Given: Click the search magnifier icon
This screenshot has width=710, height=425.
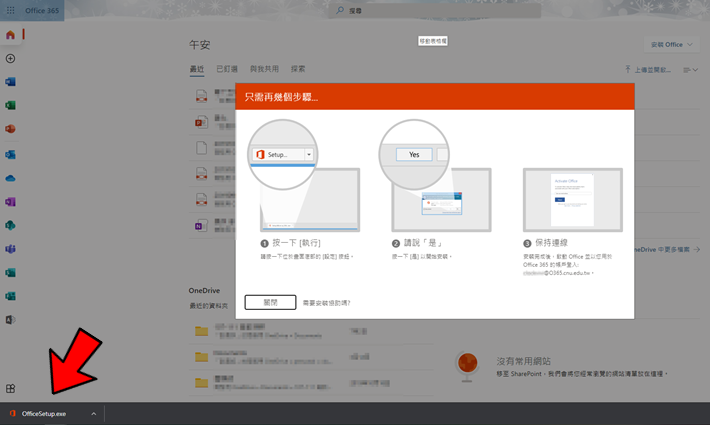Looking at the screenshot, I should tap(340, 10).
